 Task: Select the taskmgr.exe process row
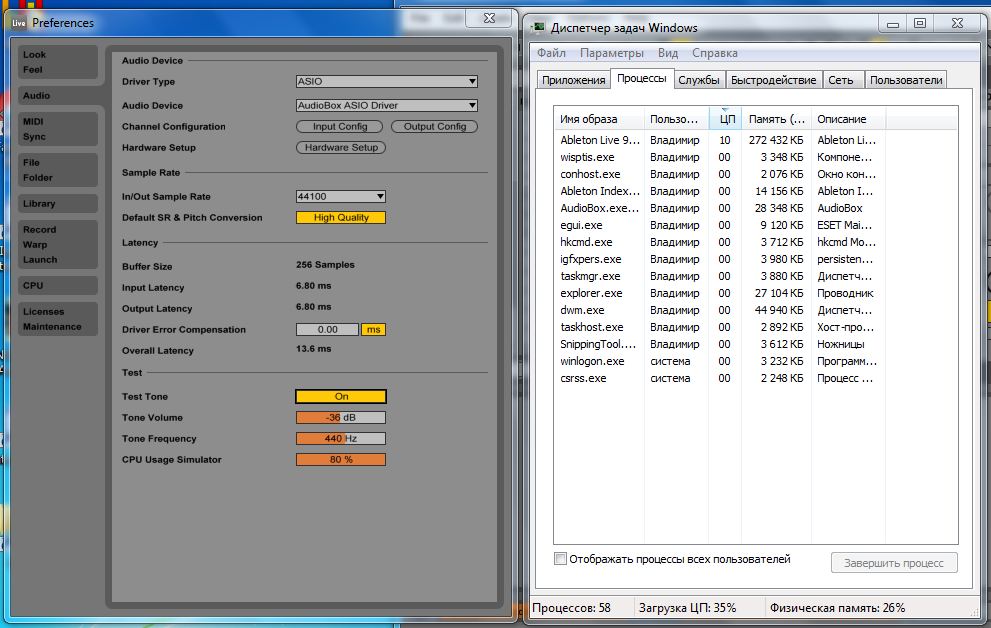[x=756, y=277]
